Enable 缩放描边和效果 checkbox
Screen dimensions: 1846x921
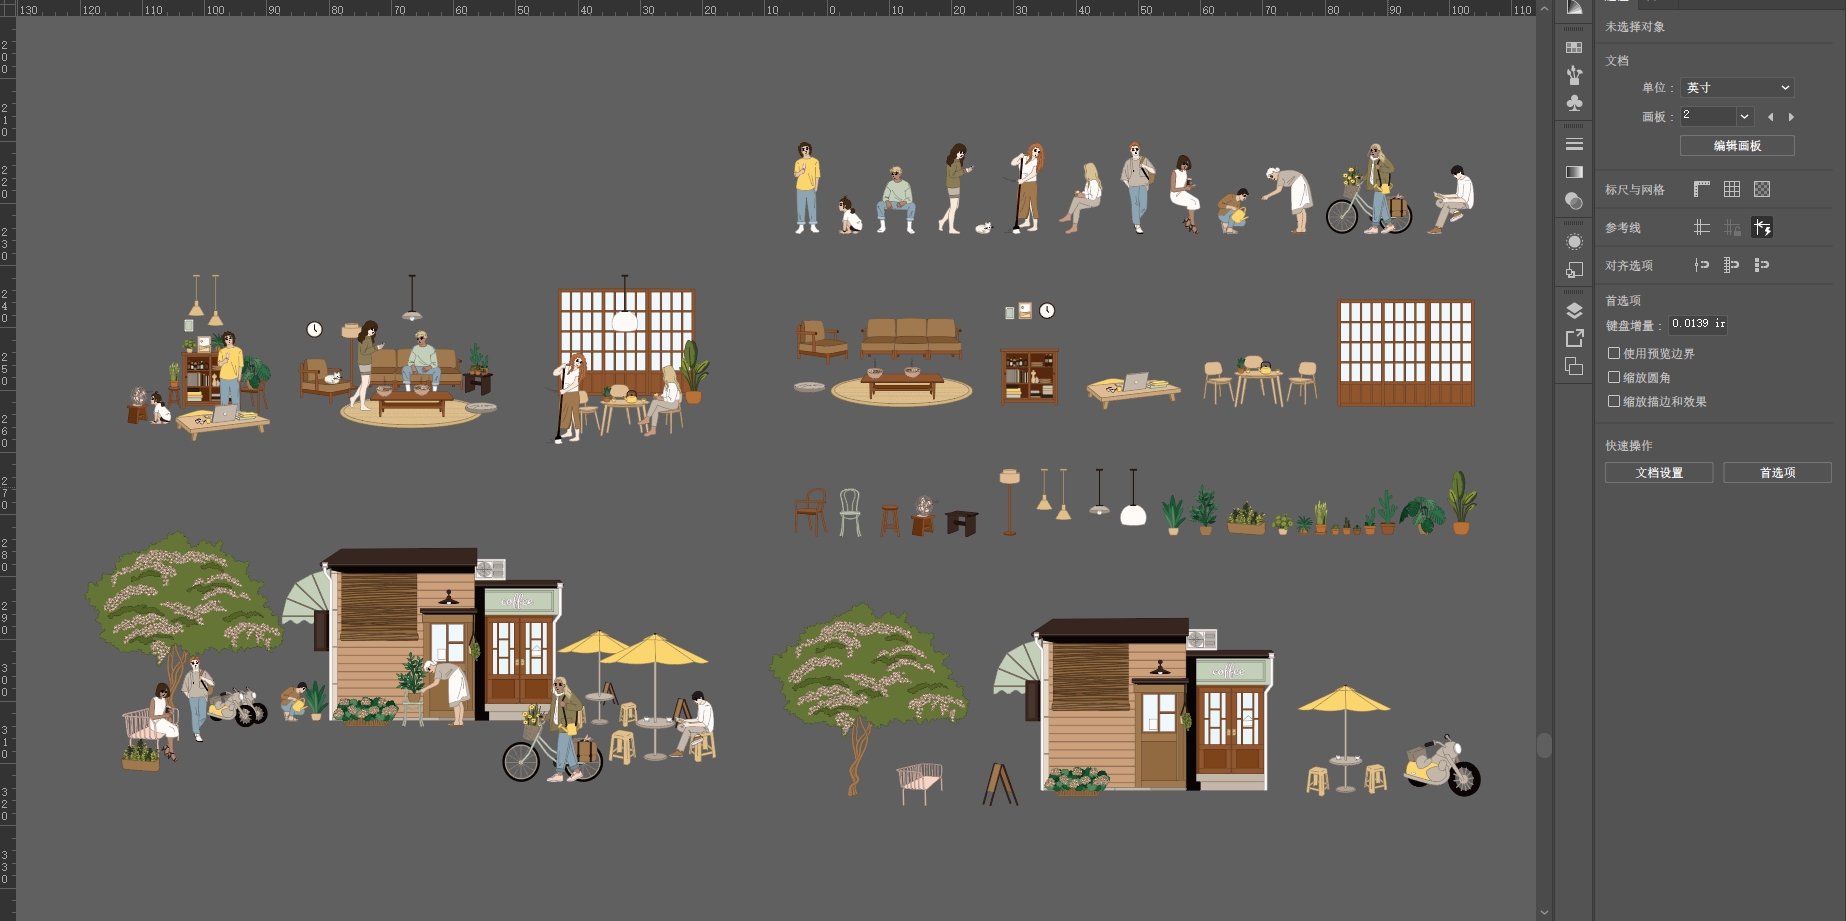(x=1614, y=401)
